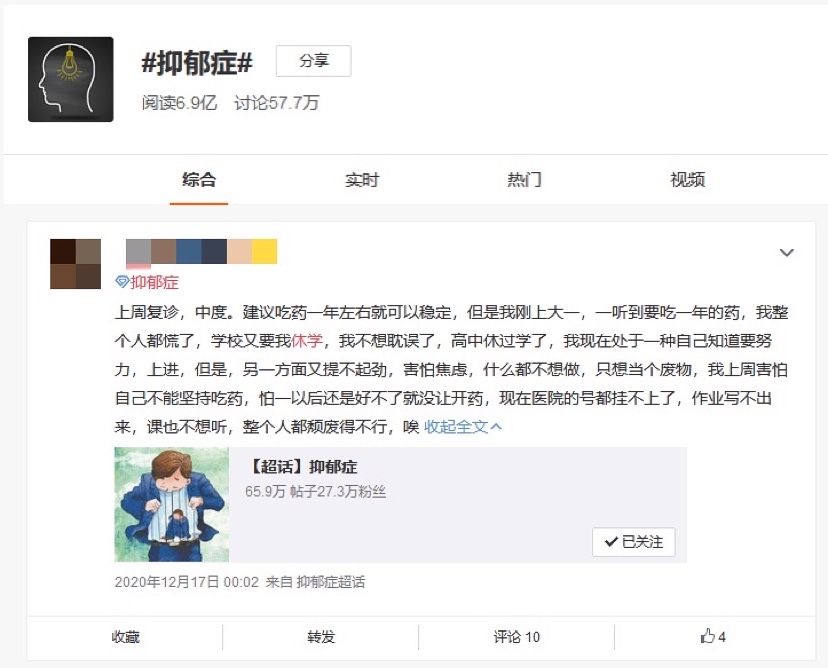
Task: Click the 抑郁症 topic head avatar icon
Action: [x=71, y=79]
